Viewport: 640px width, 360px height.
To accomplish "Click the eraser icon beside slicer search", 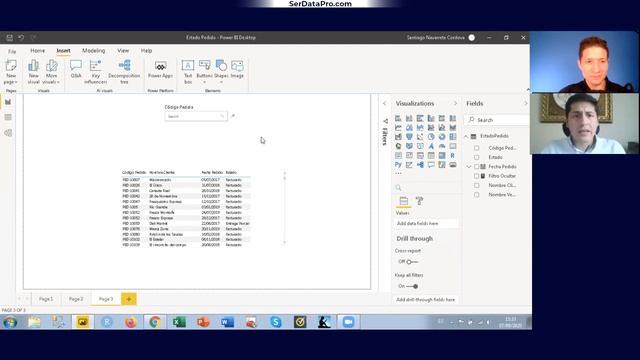I will point(233,116).
